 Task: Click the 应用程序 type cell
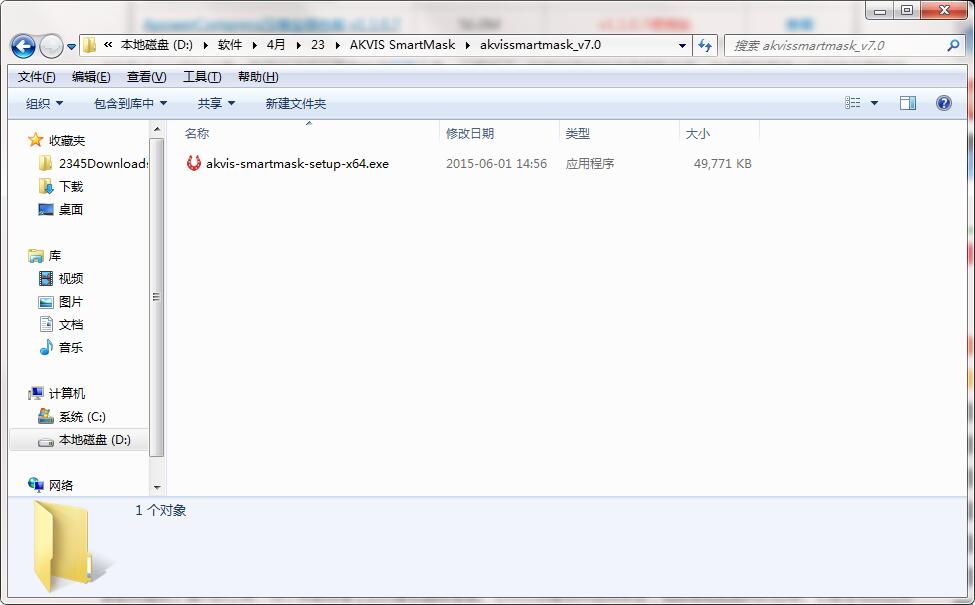tap(589, 164)
